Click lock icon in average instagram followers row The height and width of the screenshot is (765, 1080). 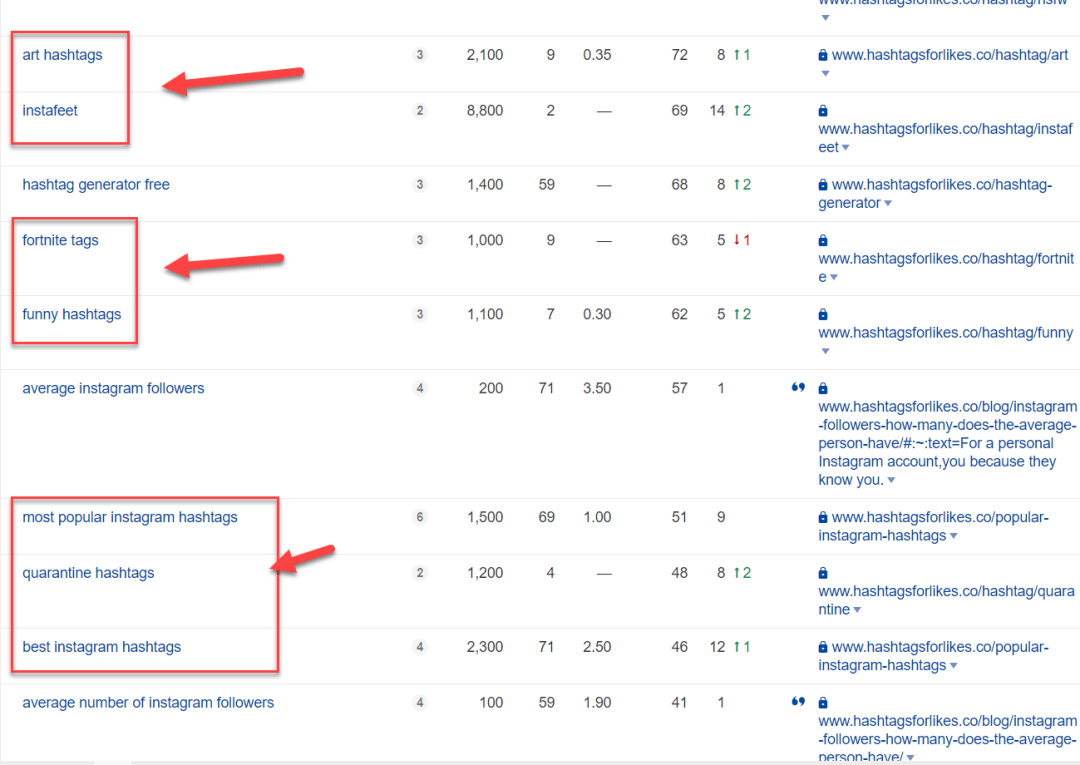pyautogui.click(x=822, y=388)
